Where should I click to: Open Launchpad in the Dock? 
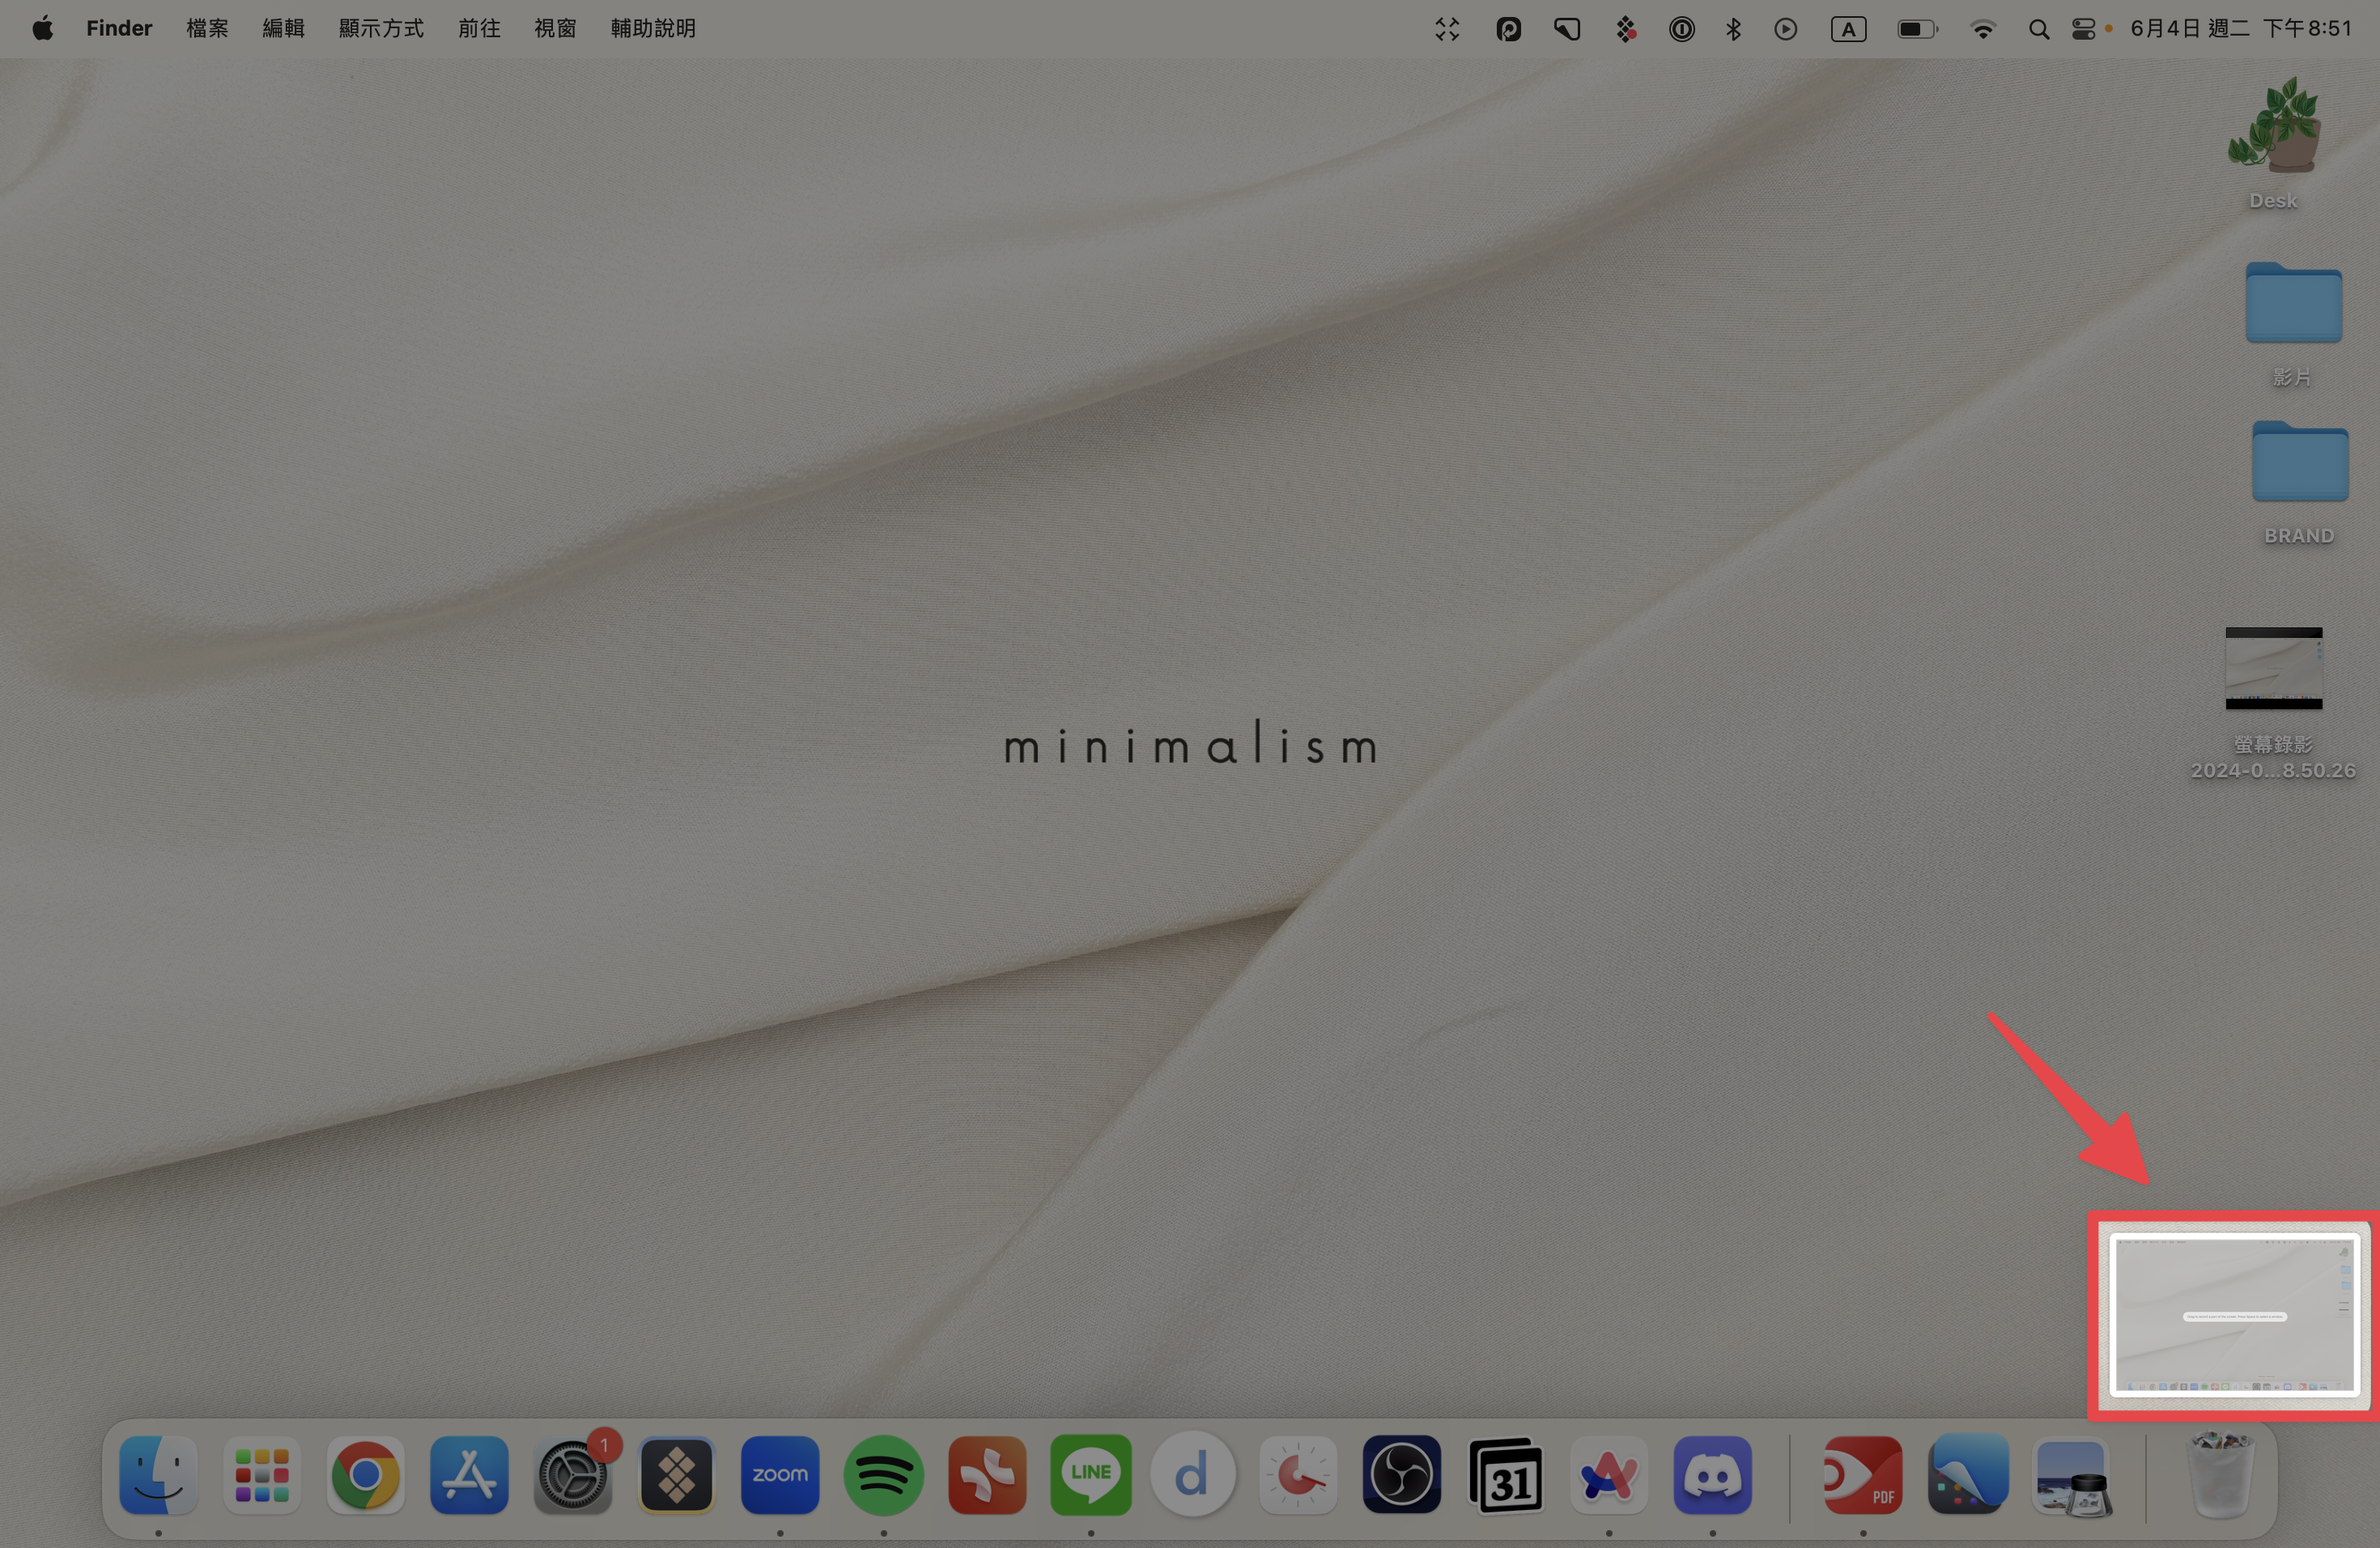[262, 1474]
